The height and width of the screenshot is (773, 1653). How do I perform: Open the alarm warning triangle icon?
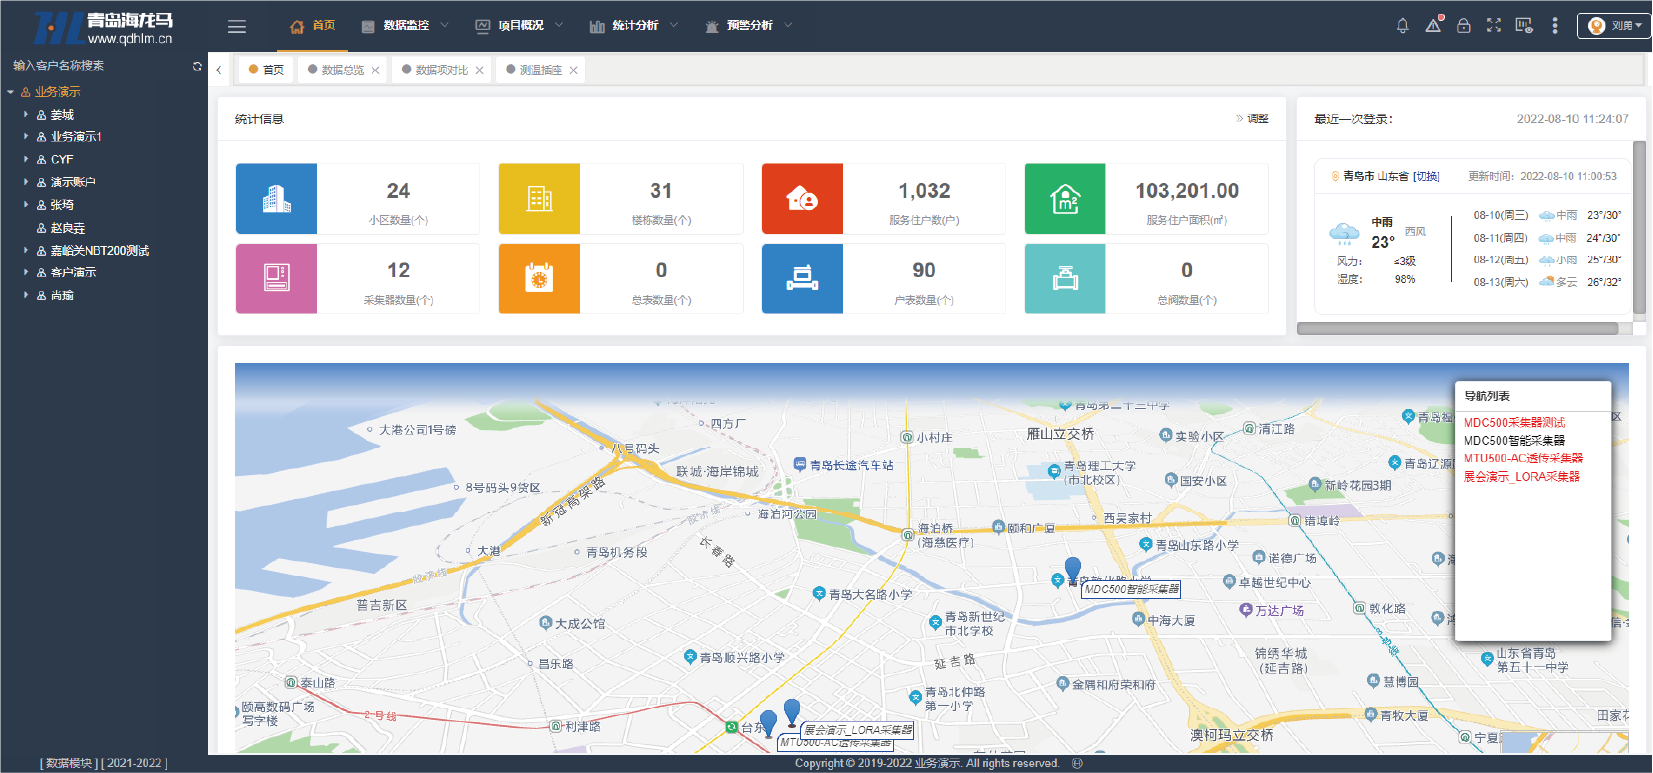tap(1433, 26)
